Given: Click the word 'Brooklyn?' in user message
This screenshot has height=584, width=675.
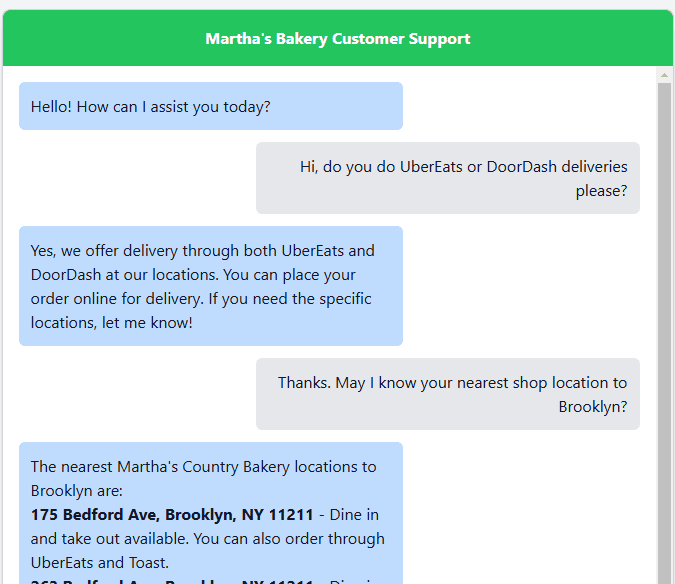Looking at the screenshot, I should (x=593, y=407).
